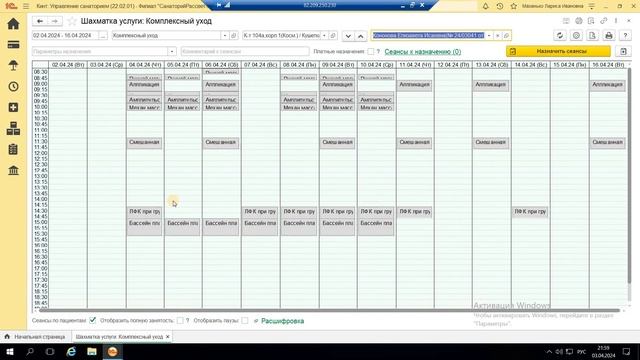Open Windows taskbar search
Image resolution: width=640 pixels, height=360 pixels.
tap(30, 351)
